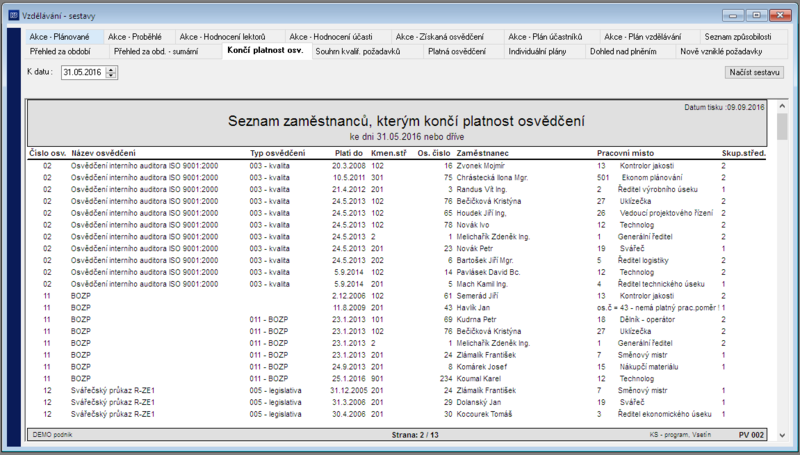Select employee Mach Kamil Ing.

(x=482, y=284)
